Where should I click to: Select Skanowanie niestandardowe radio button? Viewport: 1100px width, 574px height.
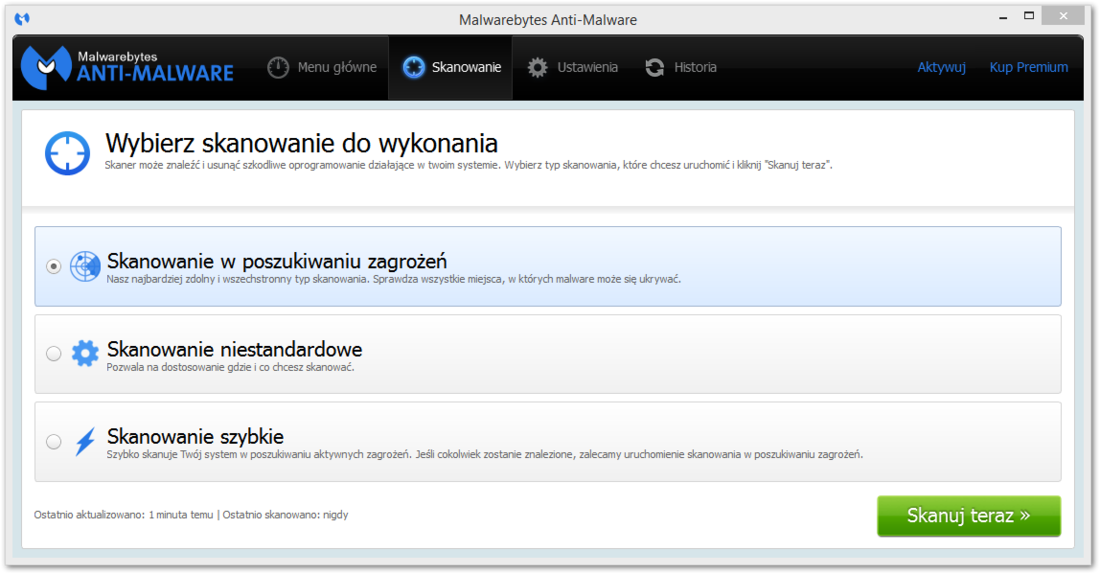click(x=53, y=354)
